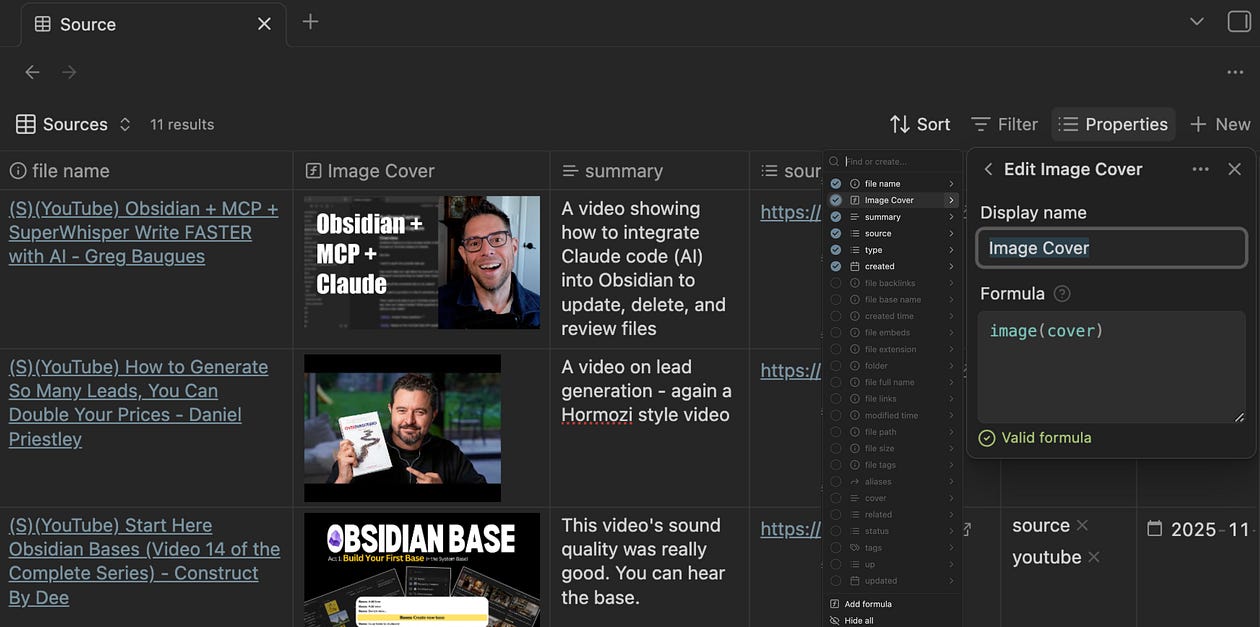
Task: Enable the file backlinks property checkbox
Action: [x=836, y=283]
